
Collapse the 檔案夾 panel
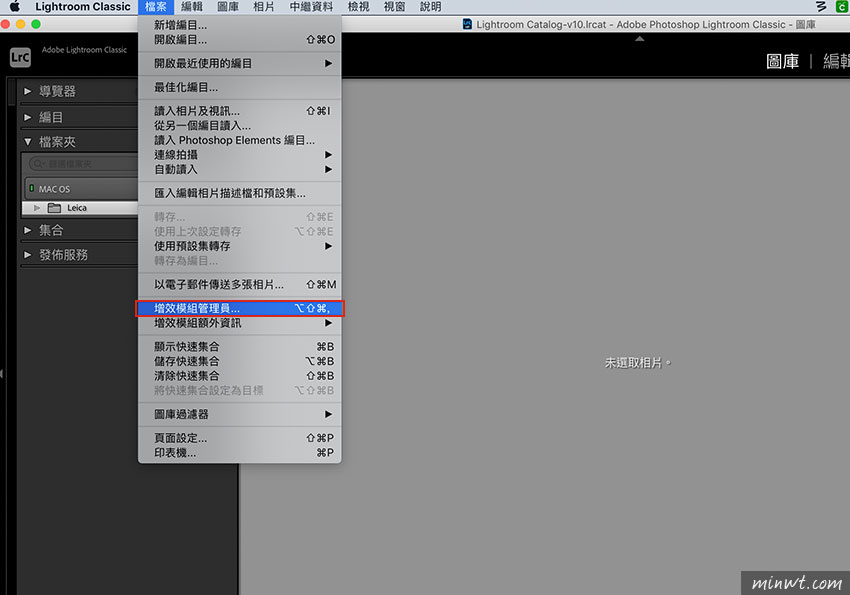[x=28, y=142]
